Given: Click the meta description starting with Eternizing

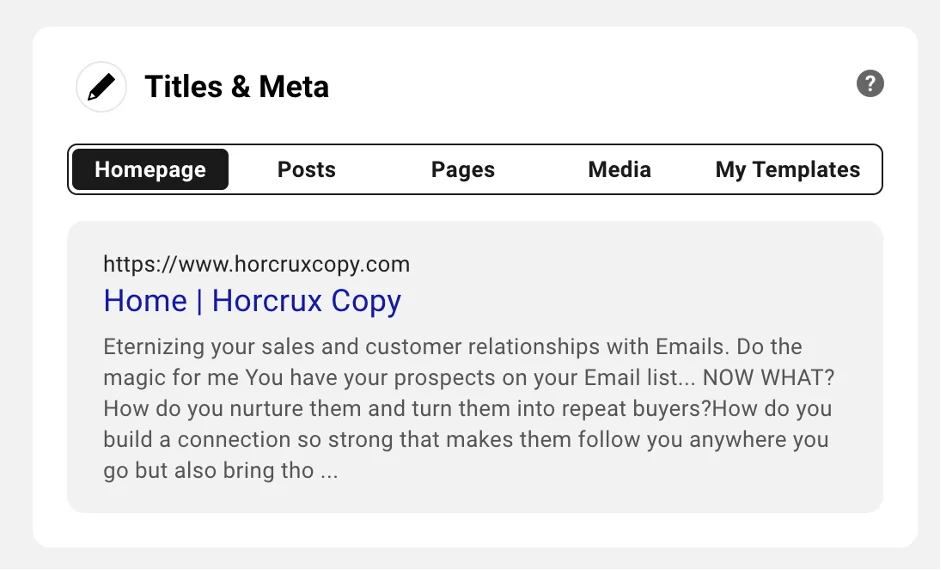Looking at the screenshot, I should 469,409.
